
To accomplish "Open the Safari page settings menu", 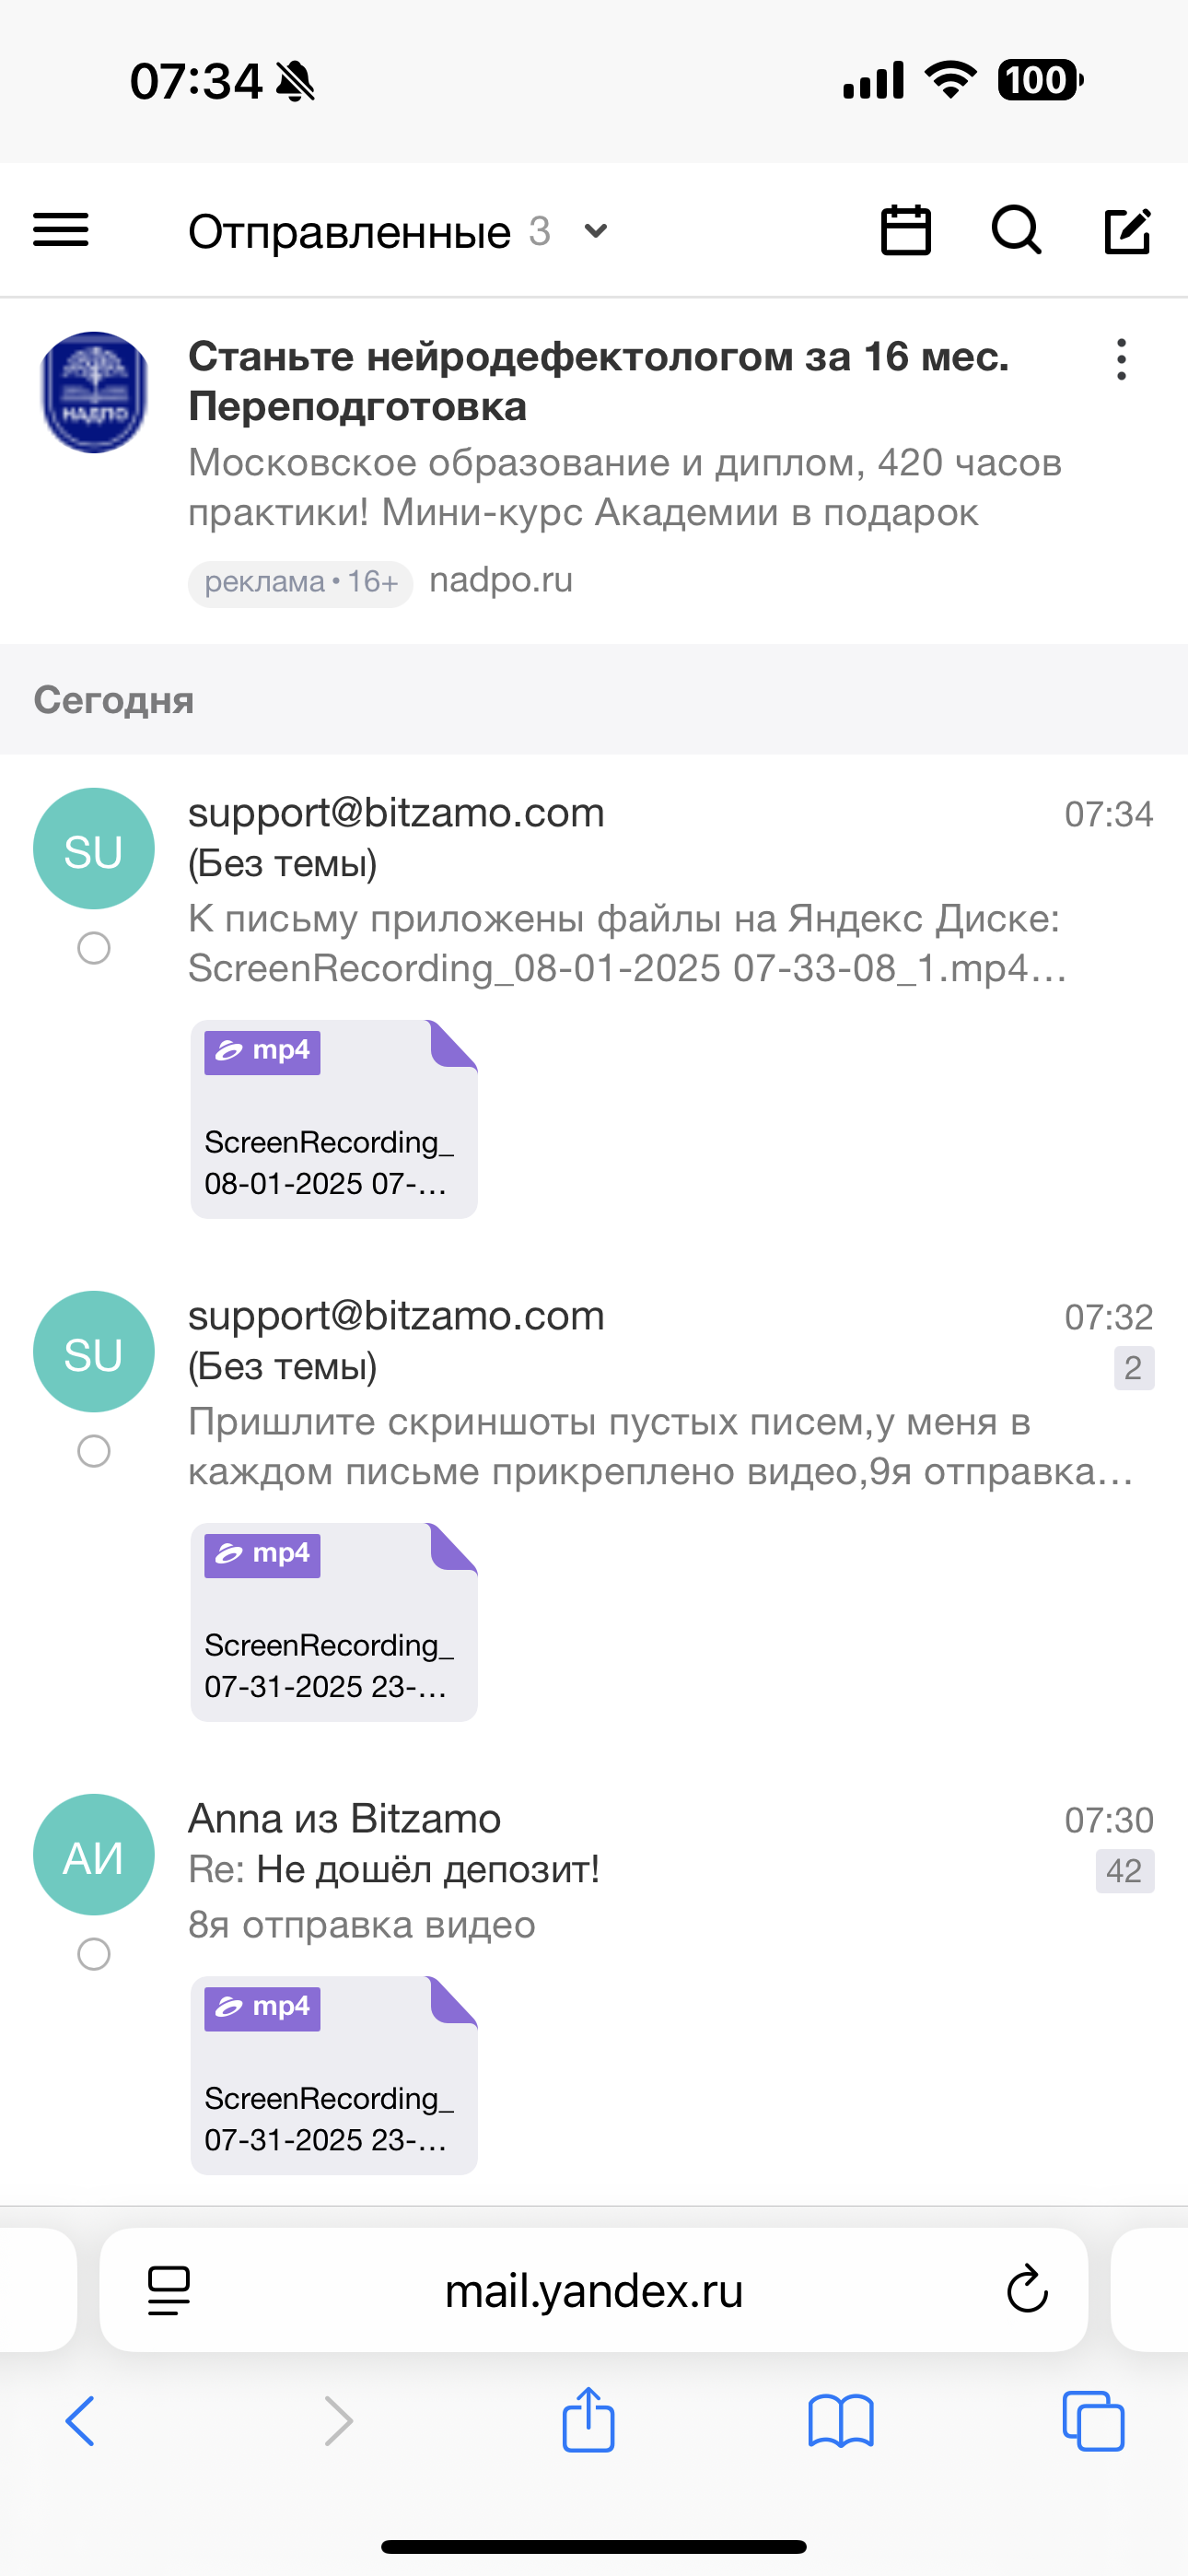I will tap(169, 2290).
